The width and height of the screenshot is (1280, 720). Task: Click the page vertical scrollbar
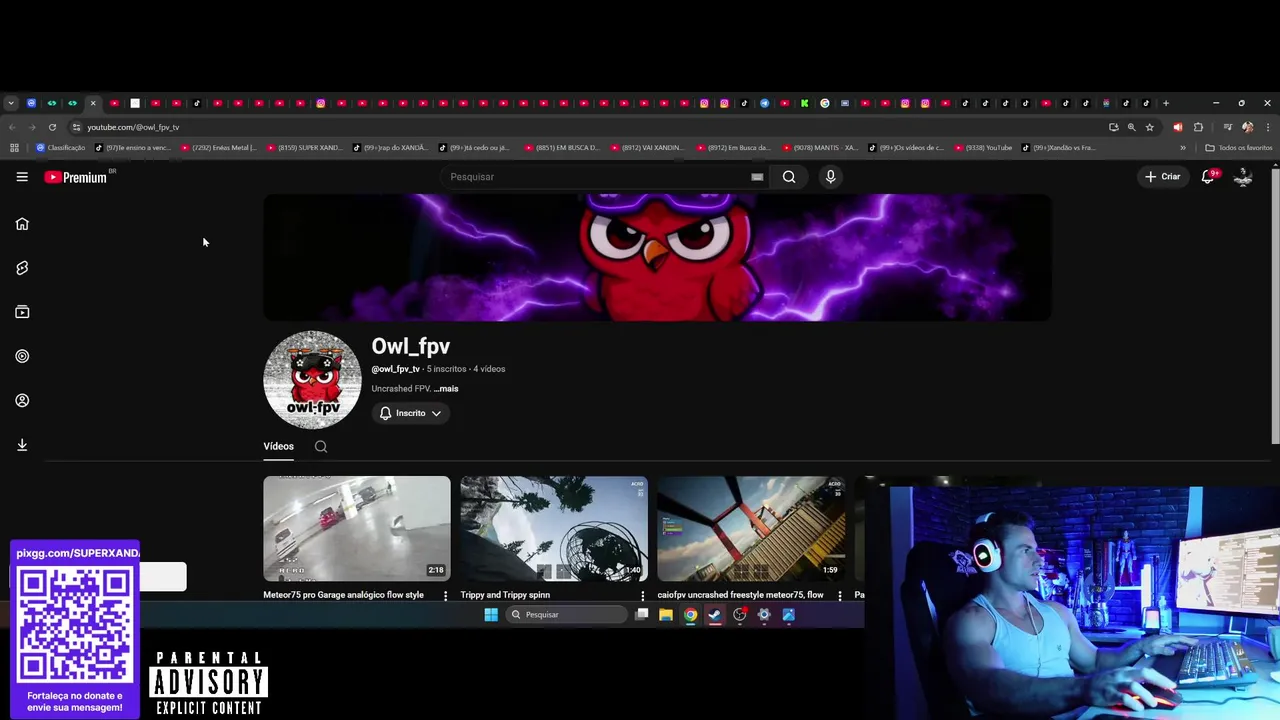pyautogui.click(x=1275, y=305)
